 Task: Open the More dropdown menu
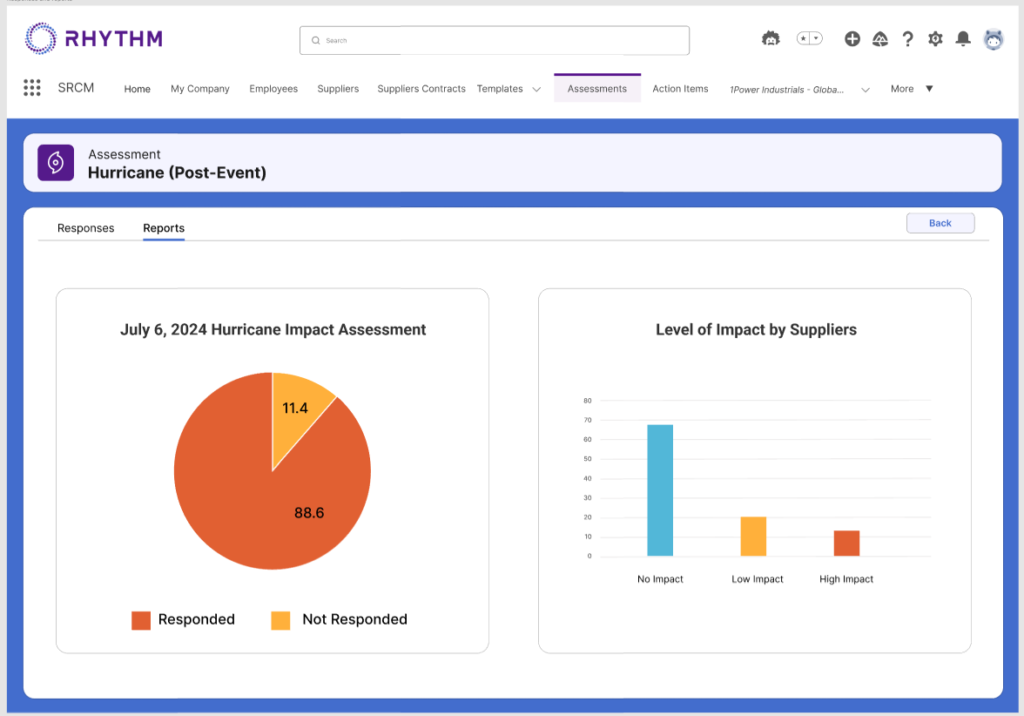point(910,88)
